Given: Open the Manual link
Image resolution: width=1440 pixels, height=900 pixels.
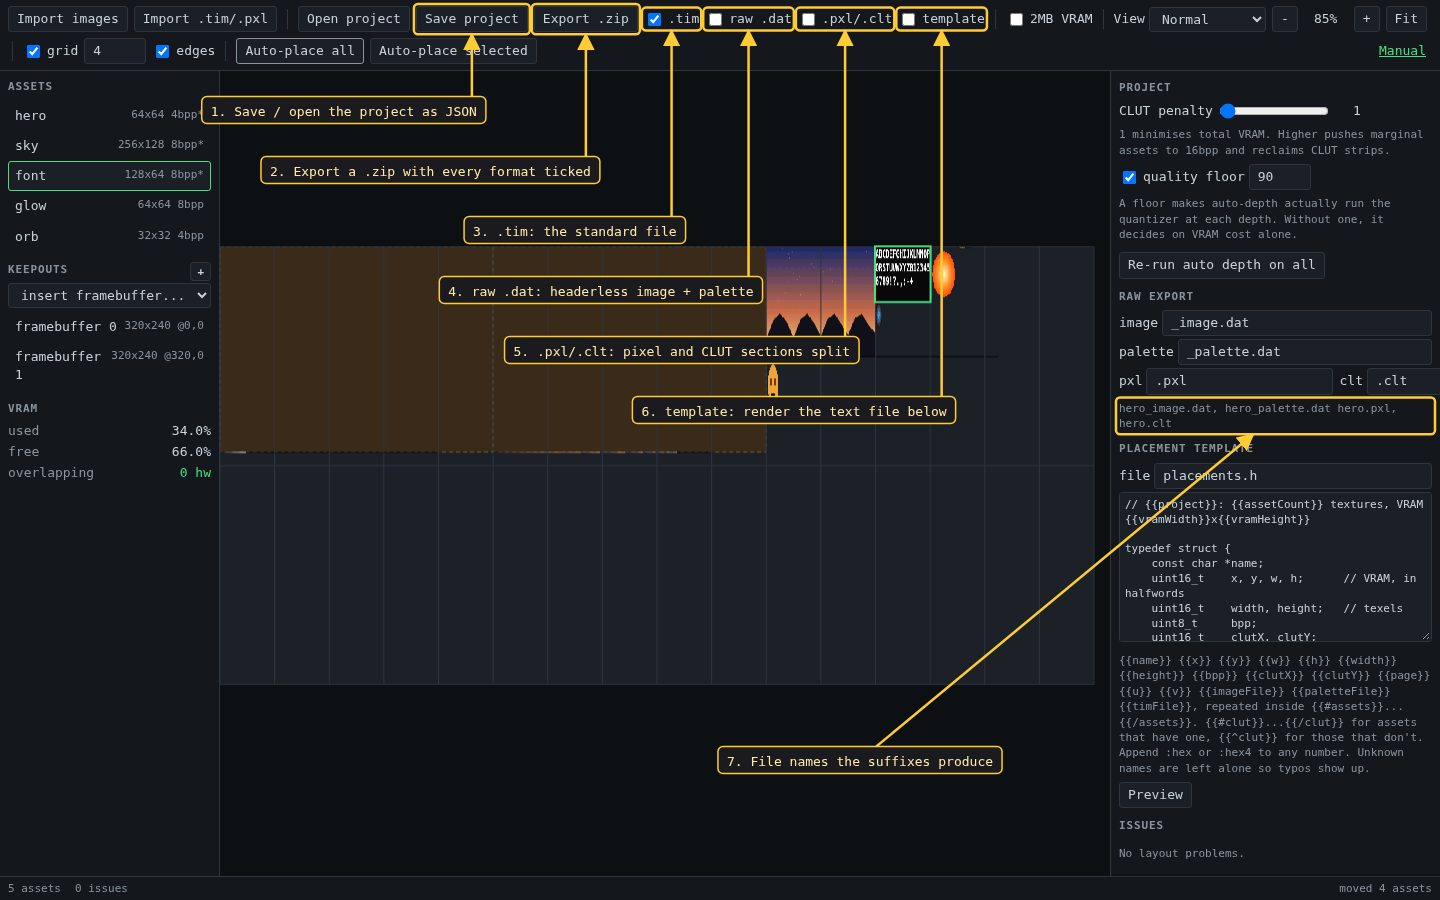Looking at the screenshot, I should (1402, 51).
